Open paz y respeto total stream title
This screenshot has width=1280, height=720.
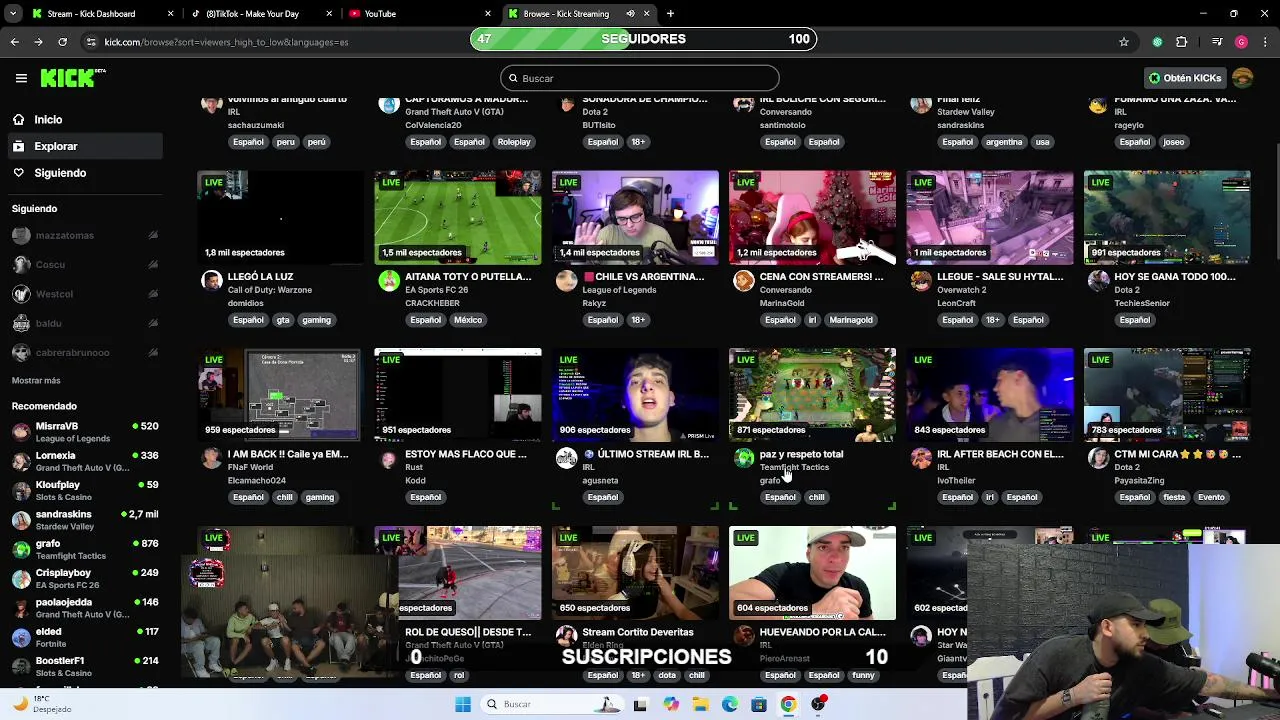(x=801, y=454)
